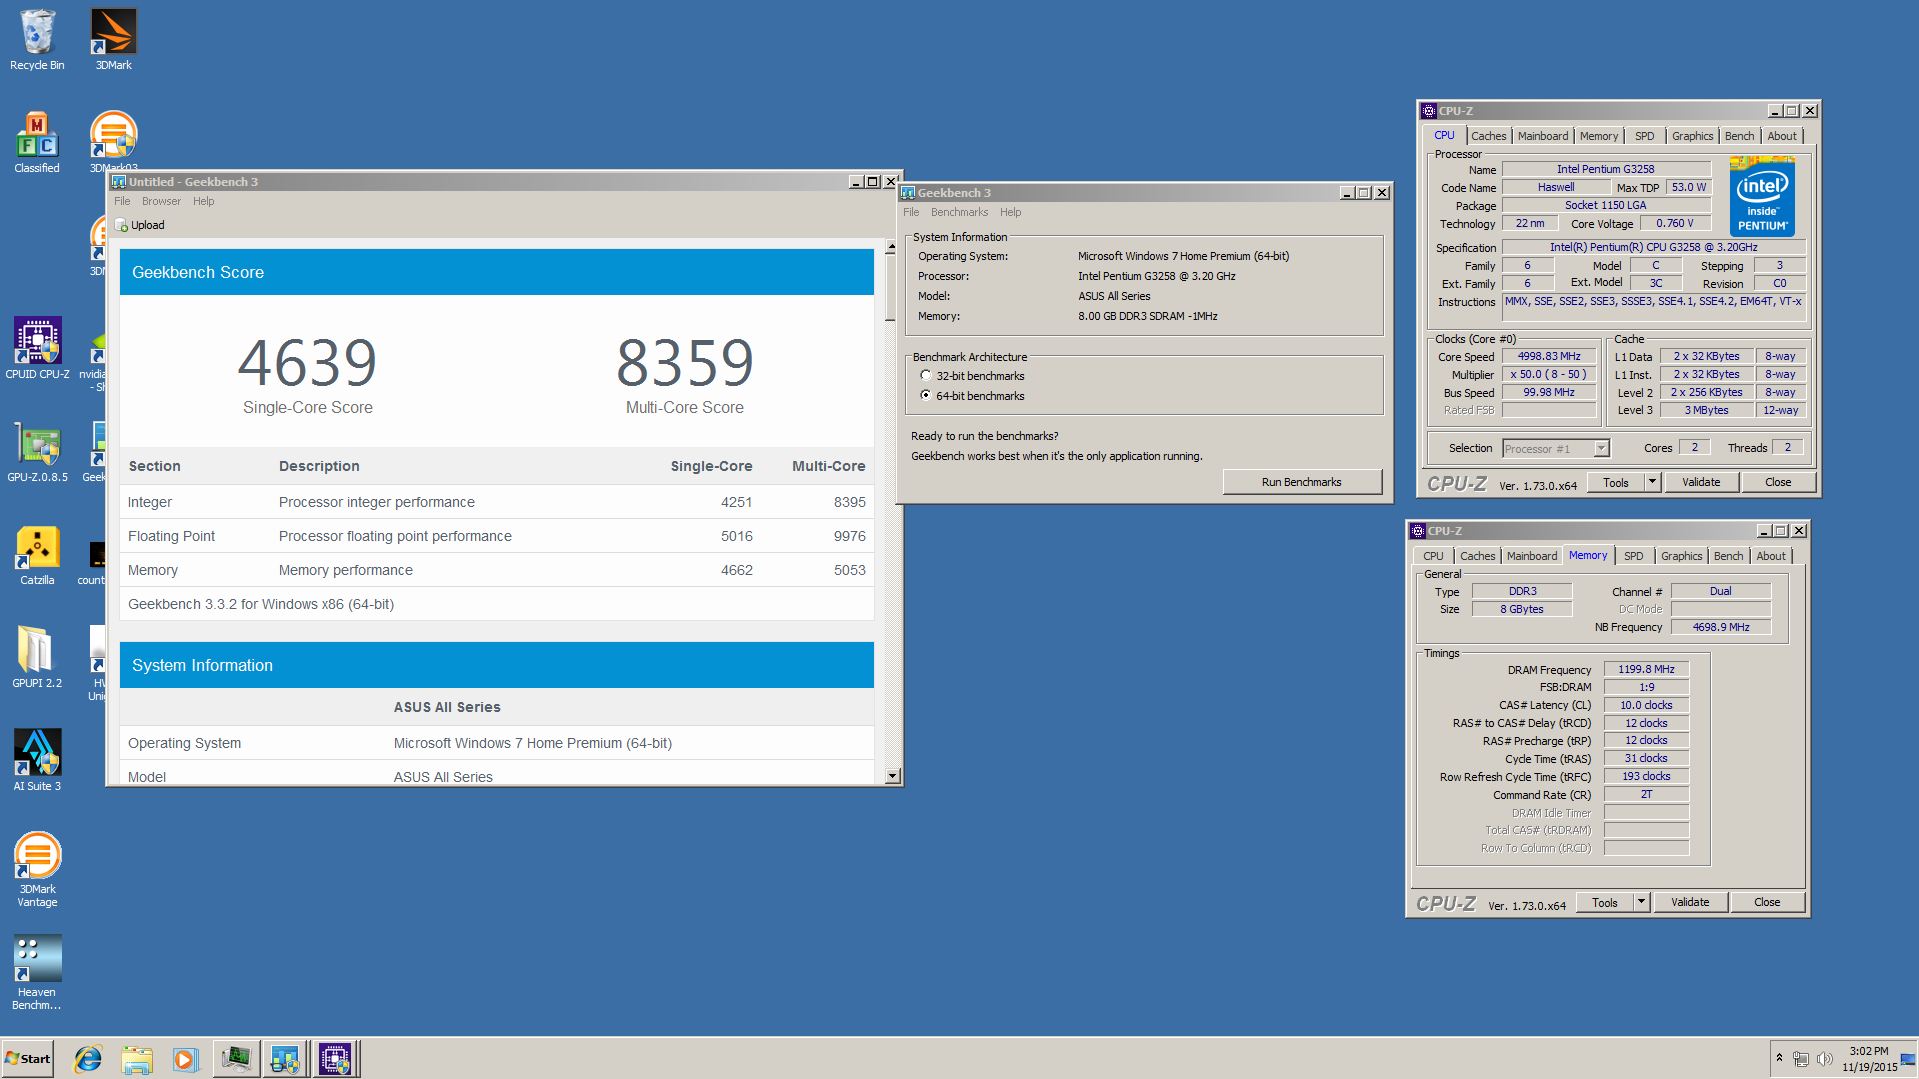Switch to Mainboard tab in upper CPU-Z
This screenshot has height=1079, width=1919.
1543,136
